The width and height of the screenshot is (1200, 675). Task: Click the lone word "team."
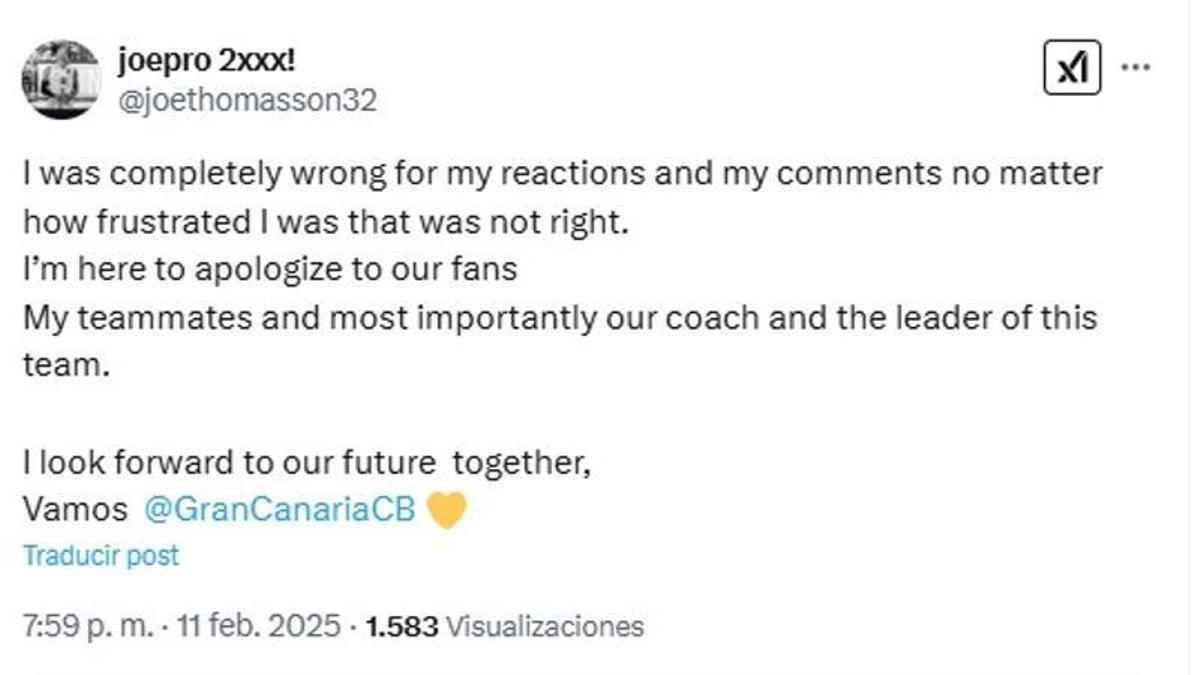(64, 366)
